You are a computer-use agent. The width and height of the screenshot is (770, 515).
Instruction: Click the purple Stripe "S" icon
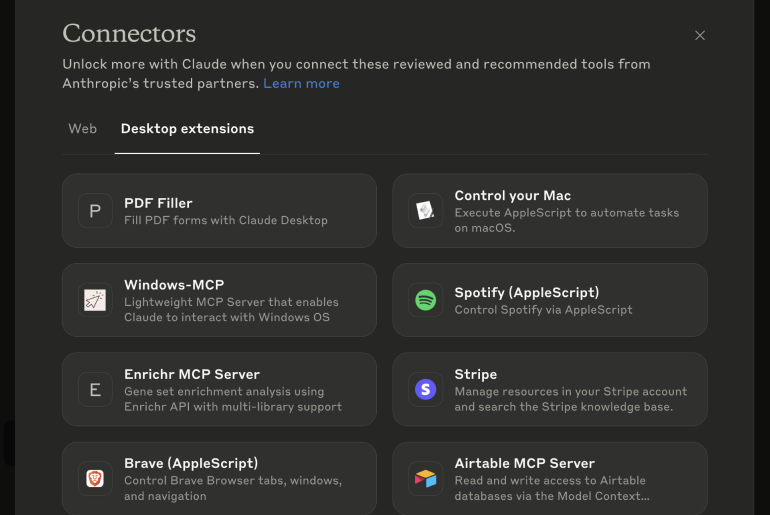coord(425,389)
